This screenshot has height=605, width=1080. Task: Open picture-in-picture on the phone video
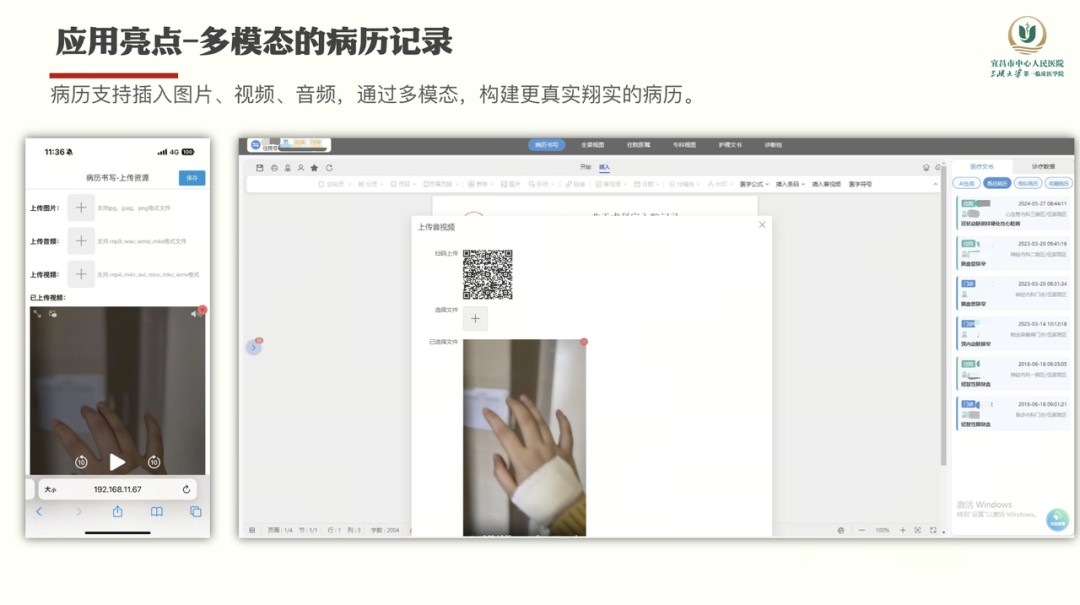[52, 314]
